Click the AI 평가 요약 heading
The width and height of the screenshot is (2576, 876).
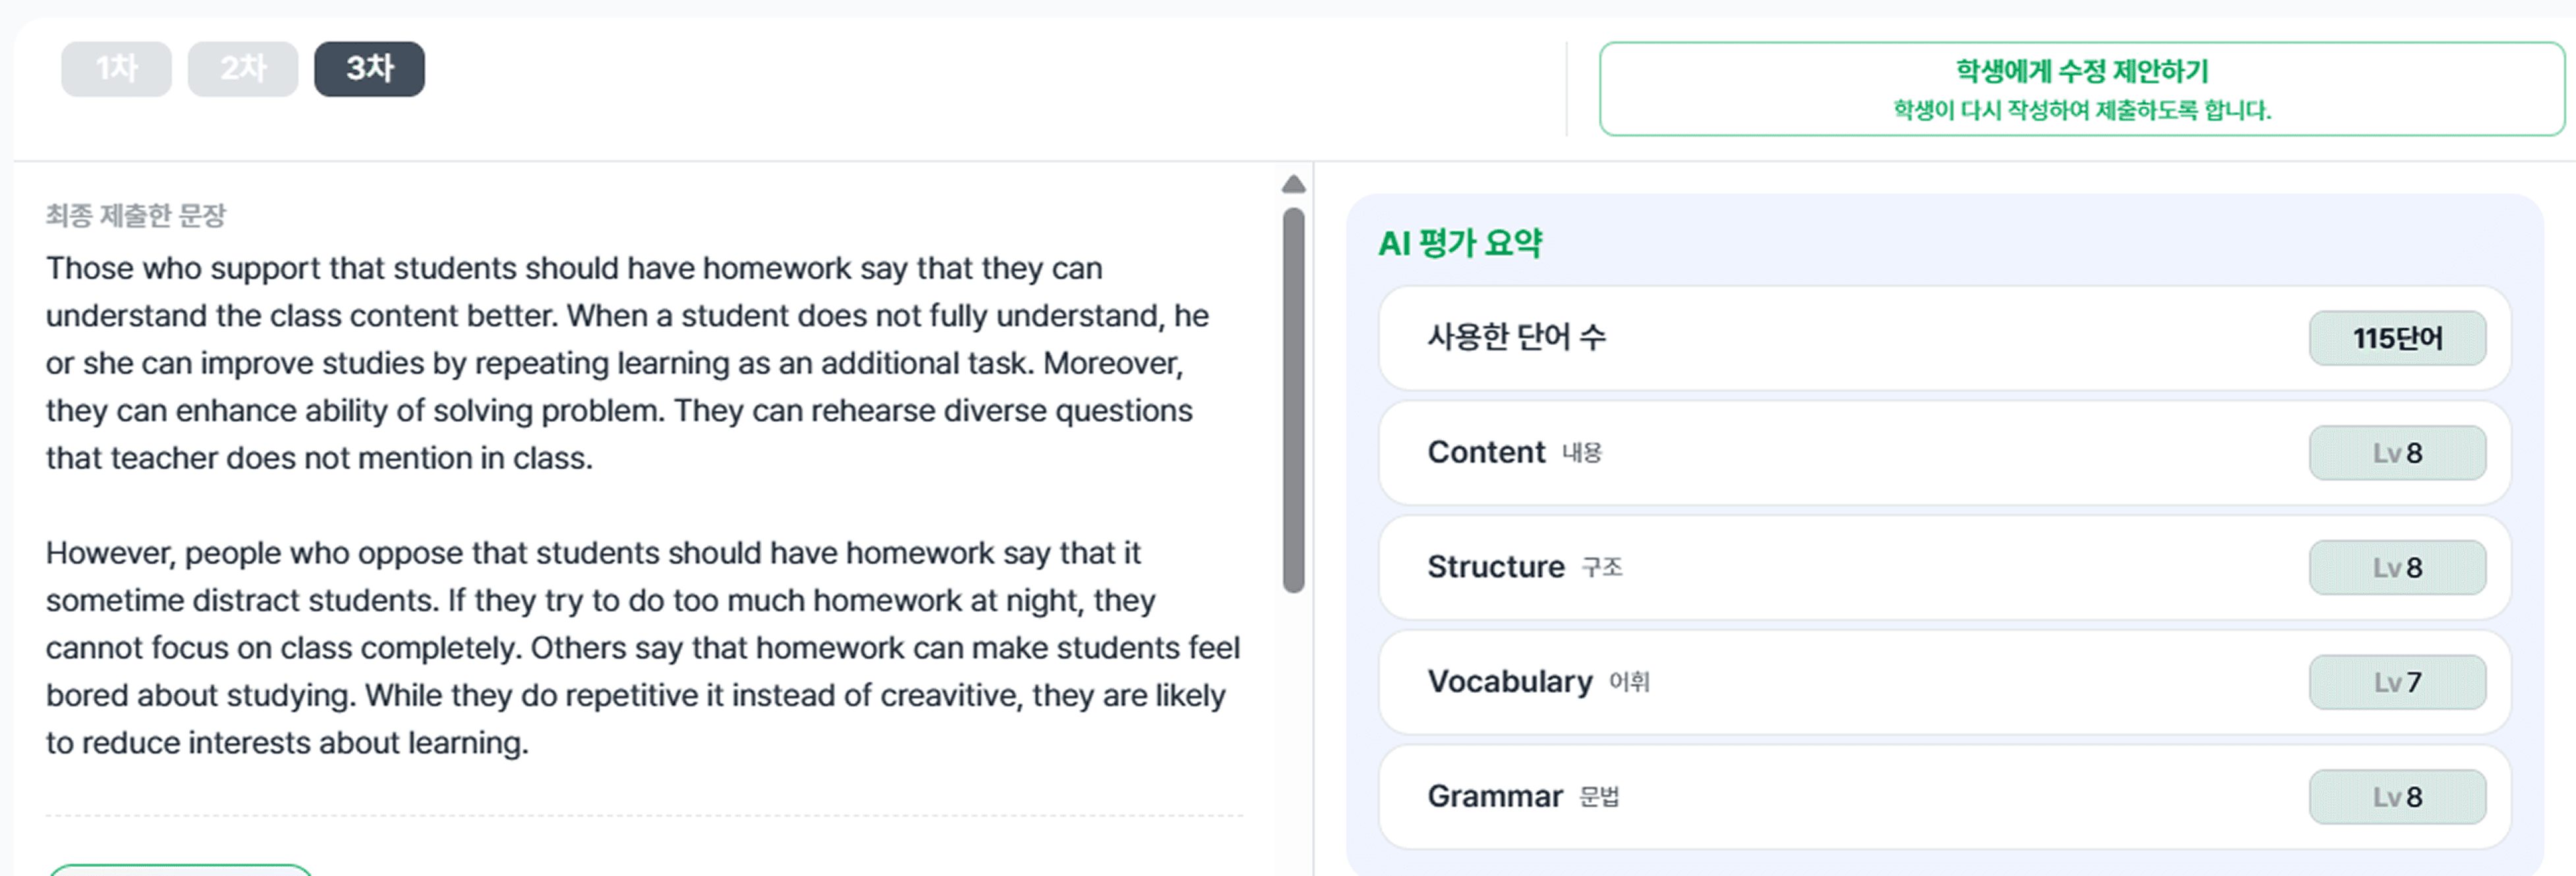pyautogui.click(x=1460, y=243)
